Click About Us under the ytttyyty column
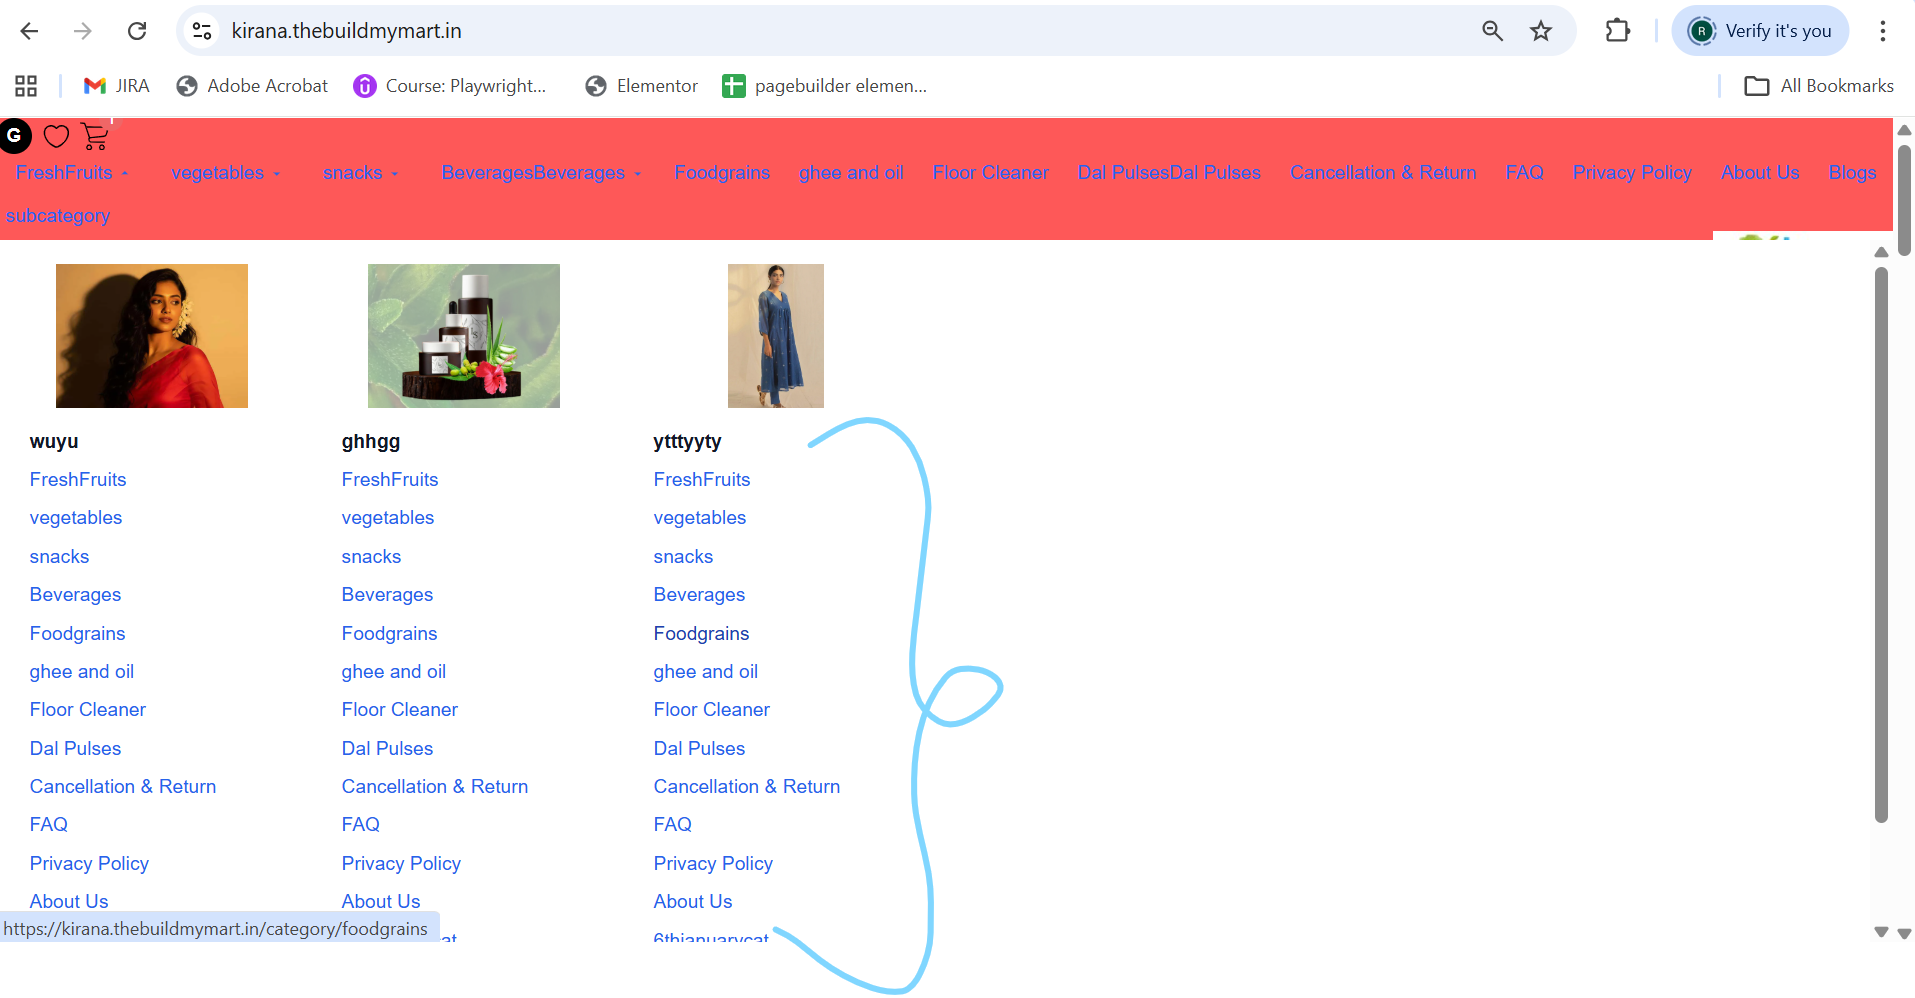The image size is (1915, 998). 693,902
